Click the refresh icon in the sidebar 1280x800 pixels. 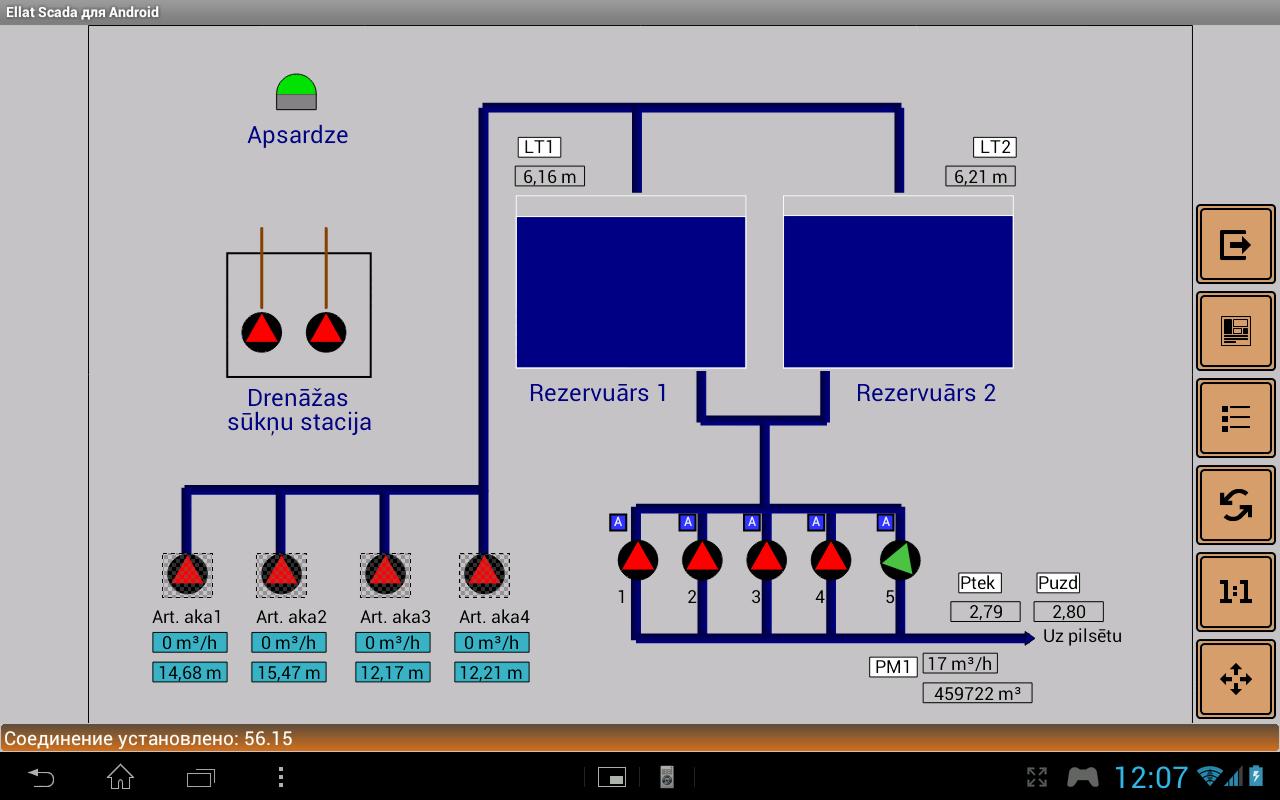click(x=1235, y=504)
